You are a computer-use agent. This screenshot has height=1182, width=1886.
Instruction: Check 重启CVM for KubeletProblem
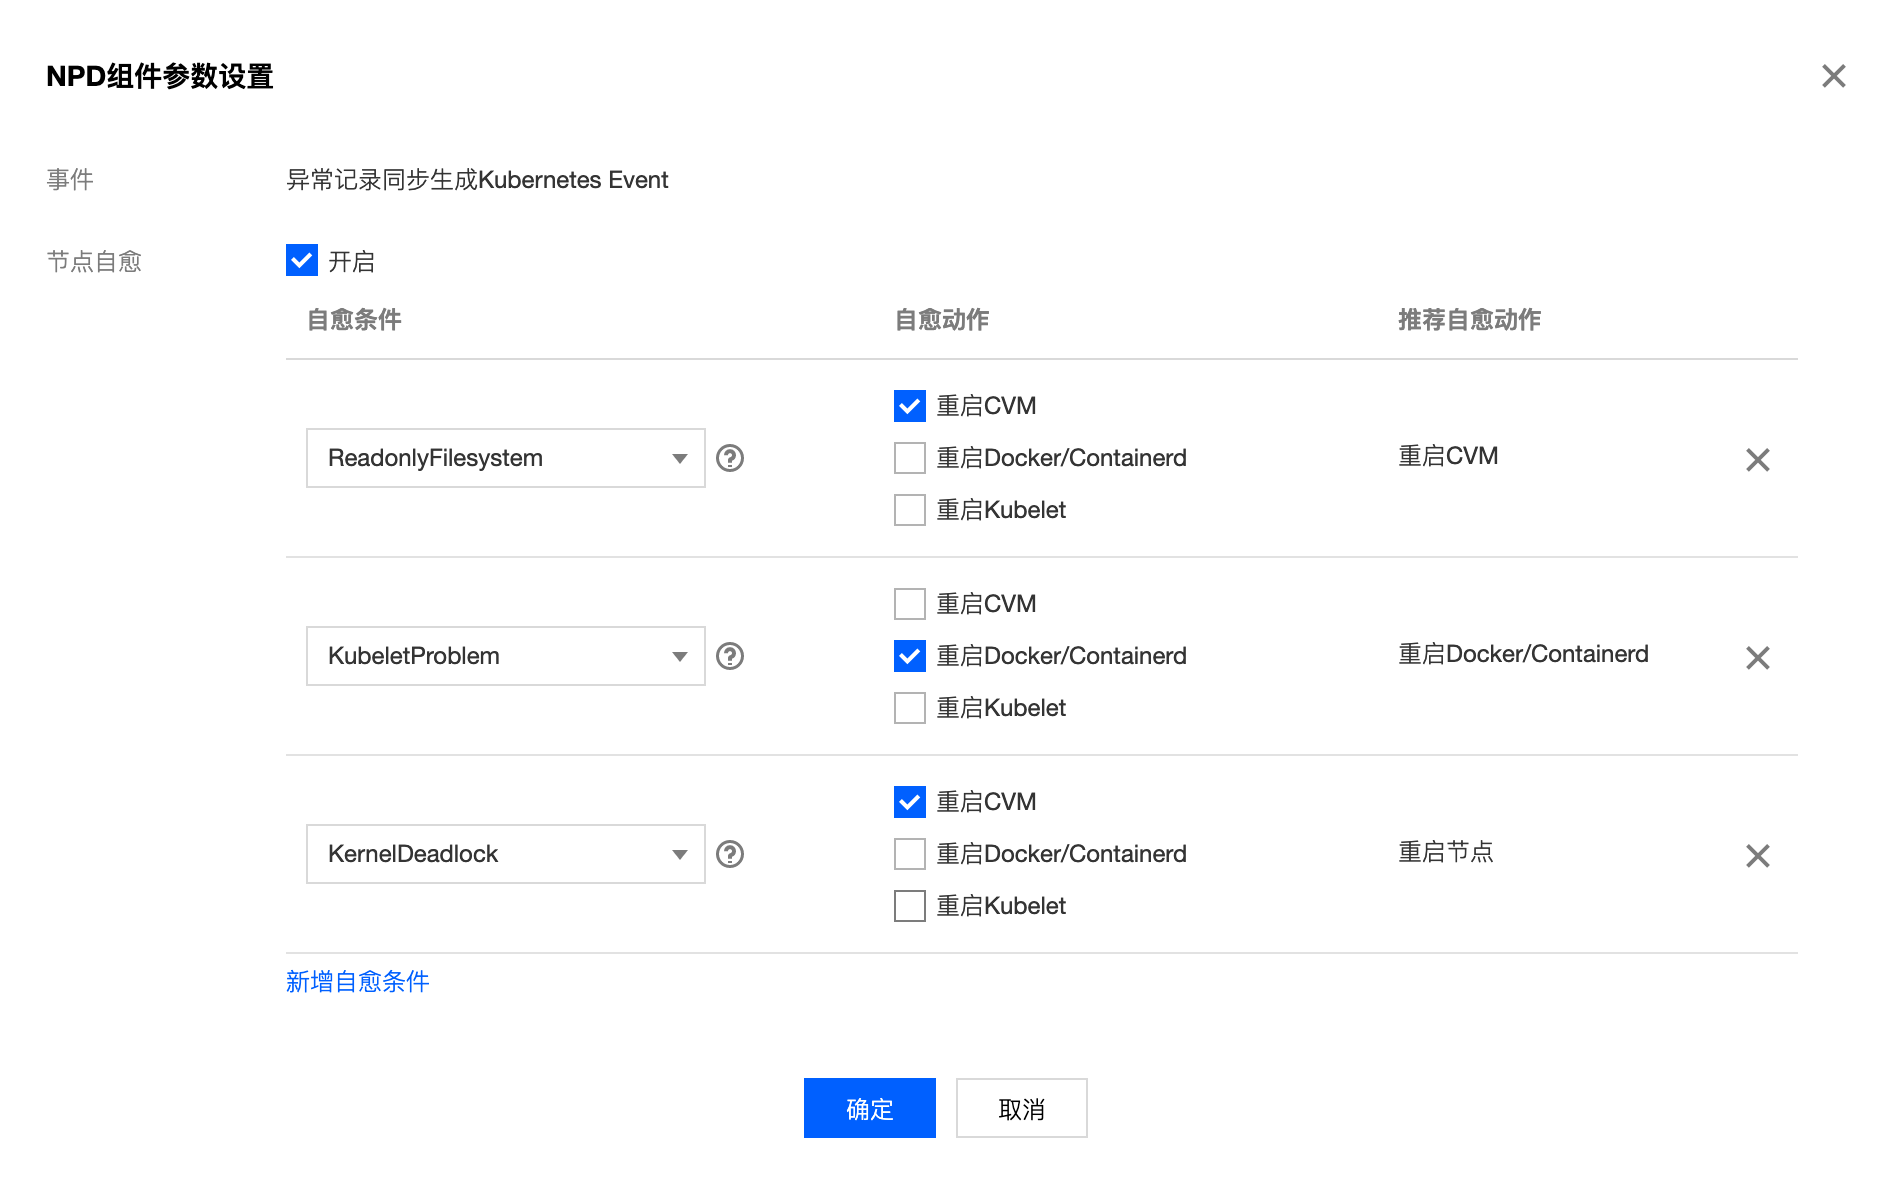[x=909, y=604]
